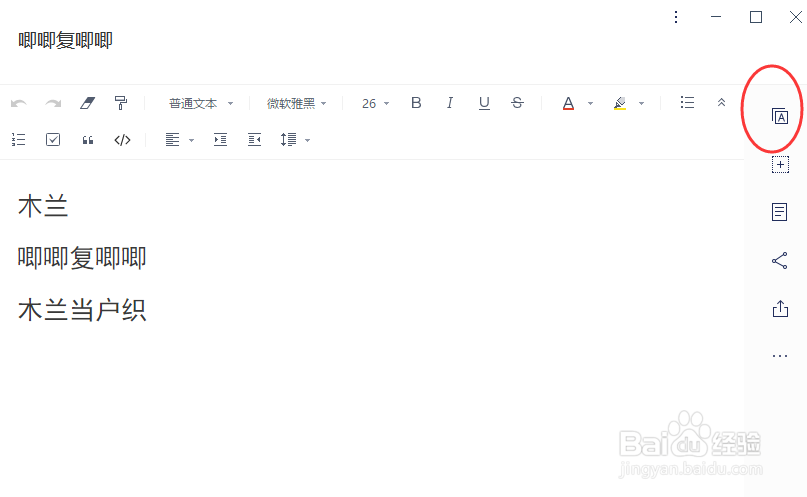Insert a code block
807x497 pixels.
coord(122,140)
